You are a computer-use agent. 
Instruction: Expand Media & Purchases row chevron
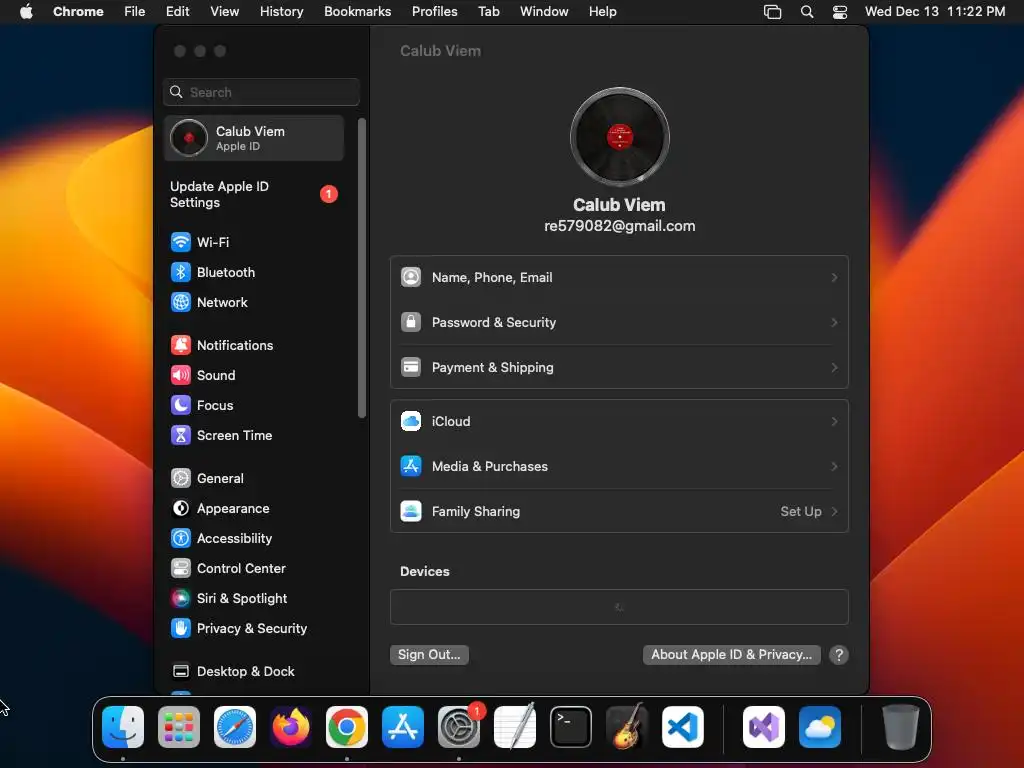834,467
